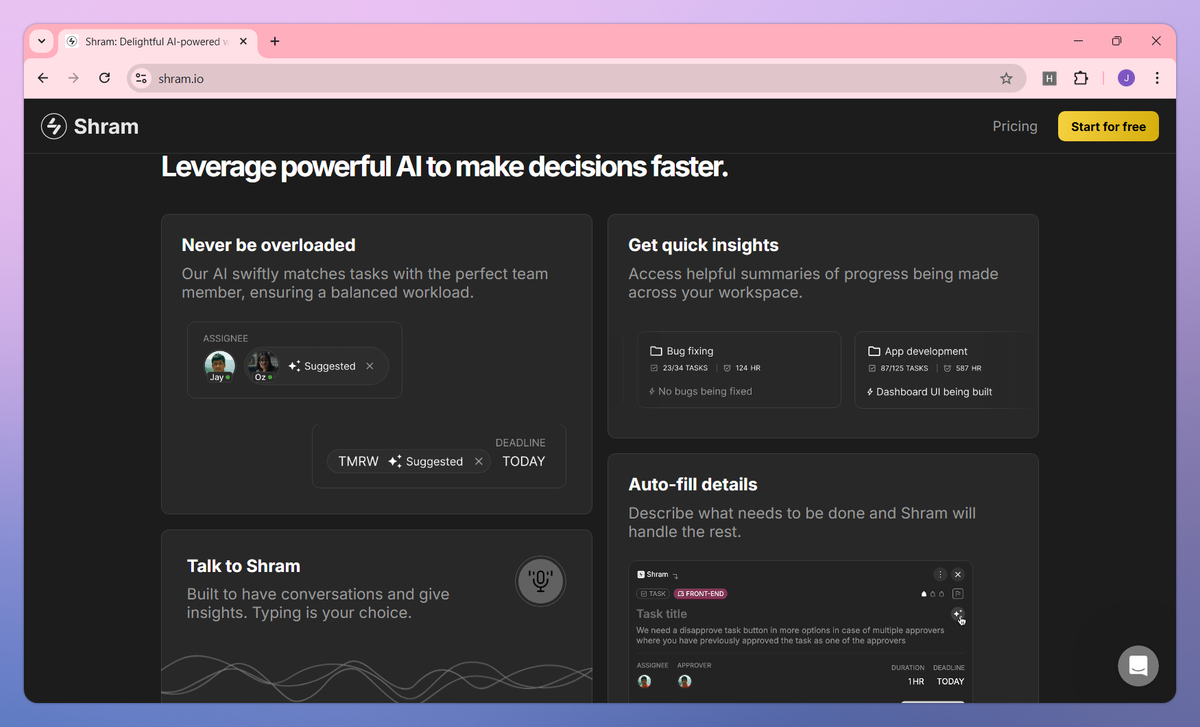Open the three-dot menu in the task card
This screenshot has width=1200, height=727.
pyautogui.click(x=940, y=574)
